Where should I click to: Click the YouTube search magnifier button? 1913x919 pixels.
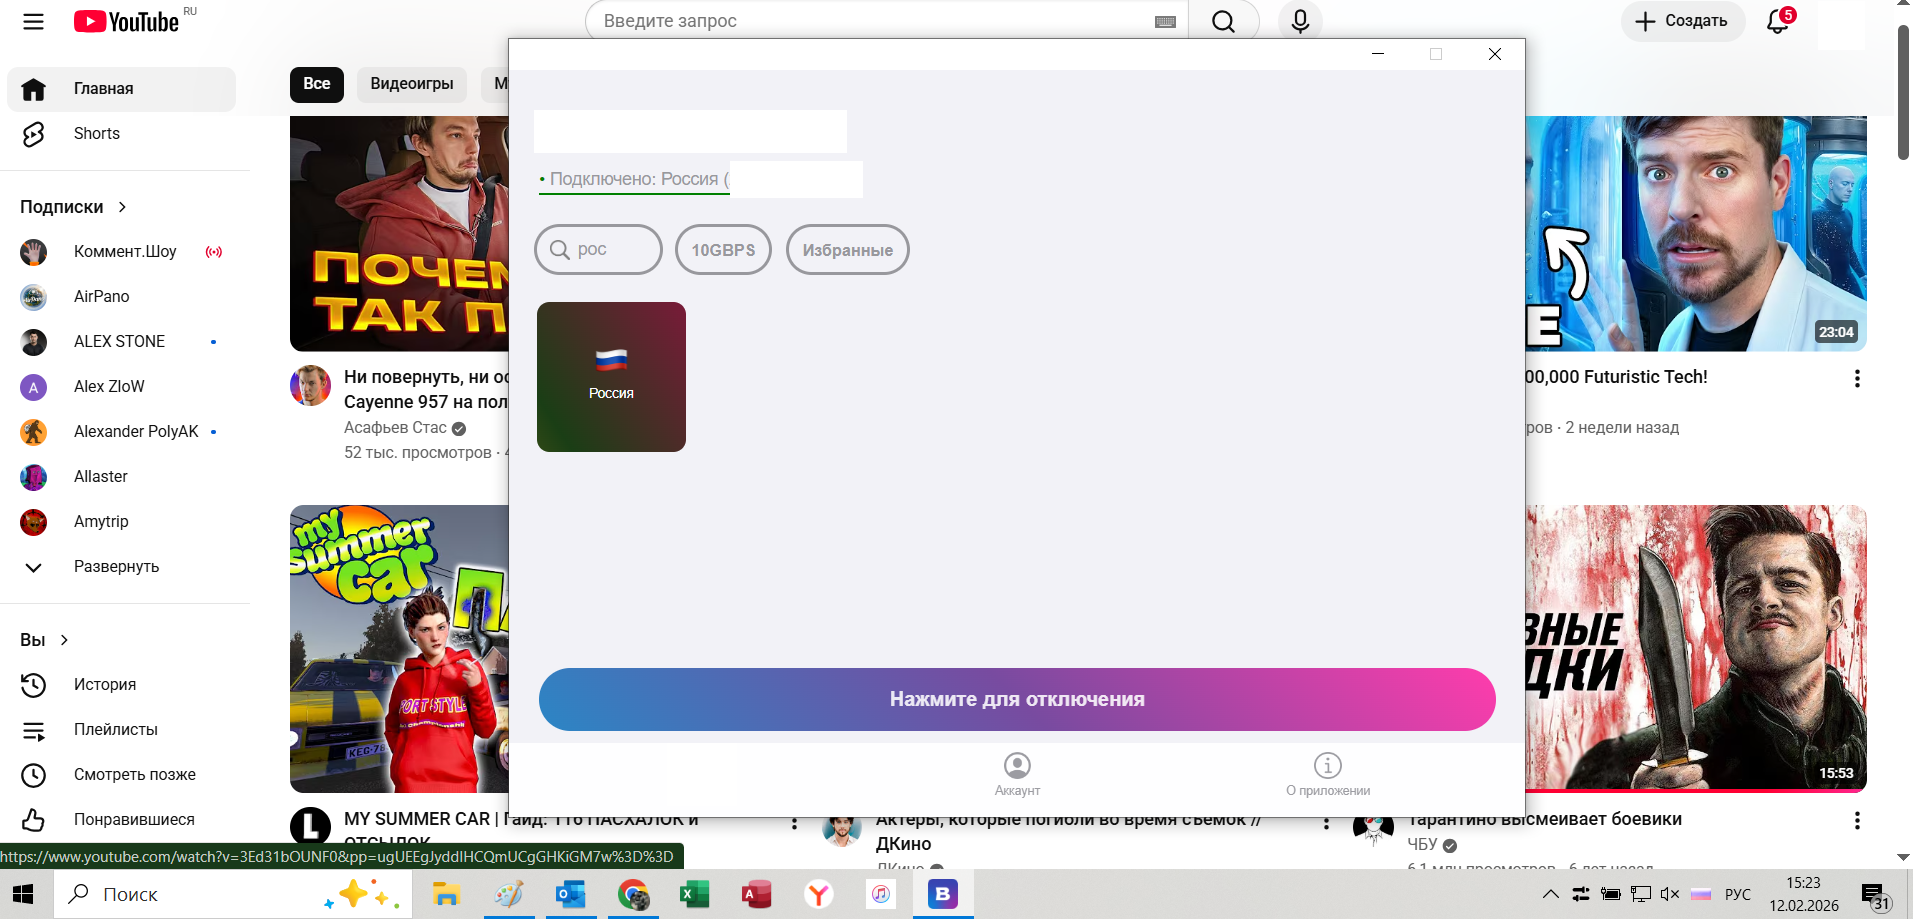pyautogui.click(x=1223, y=21)
